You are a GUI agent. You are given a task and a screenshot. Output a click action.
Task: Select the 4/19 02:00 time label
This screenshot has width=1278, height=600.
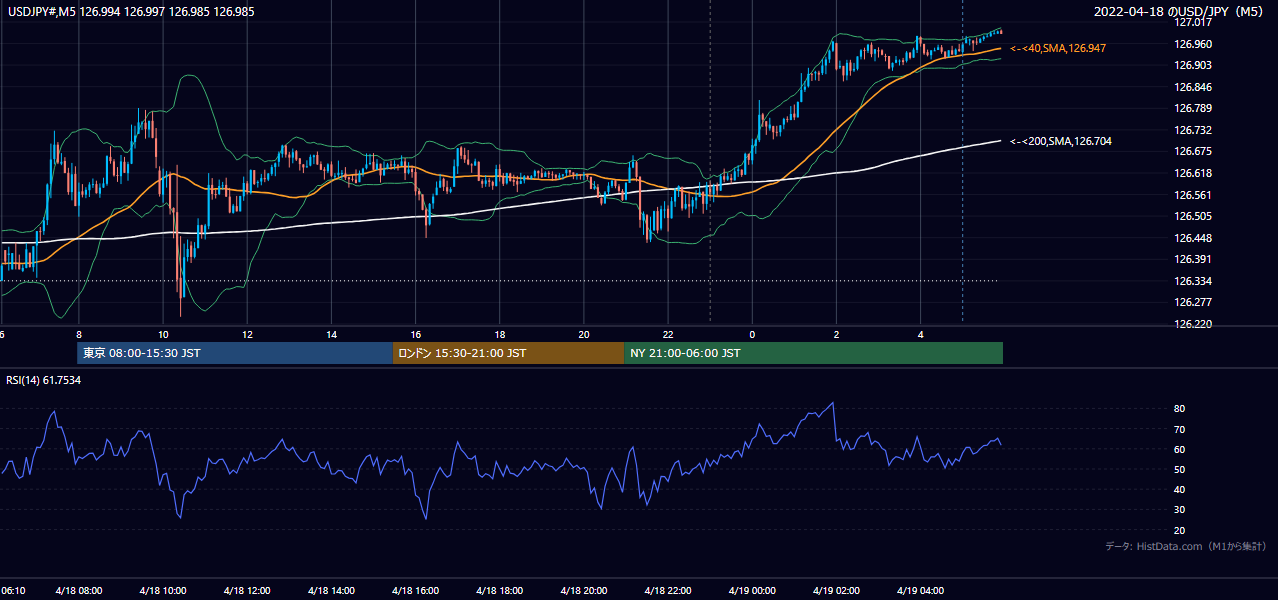pyautogui.click(x=837, y=591)
